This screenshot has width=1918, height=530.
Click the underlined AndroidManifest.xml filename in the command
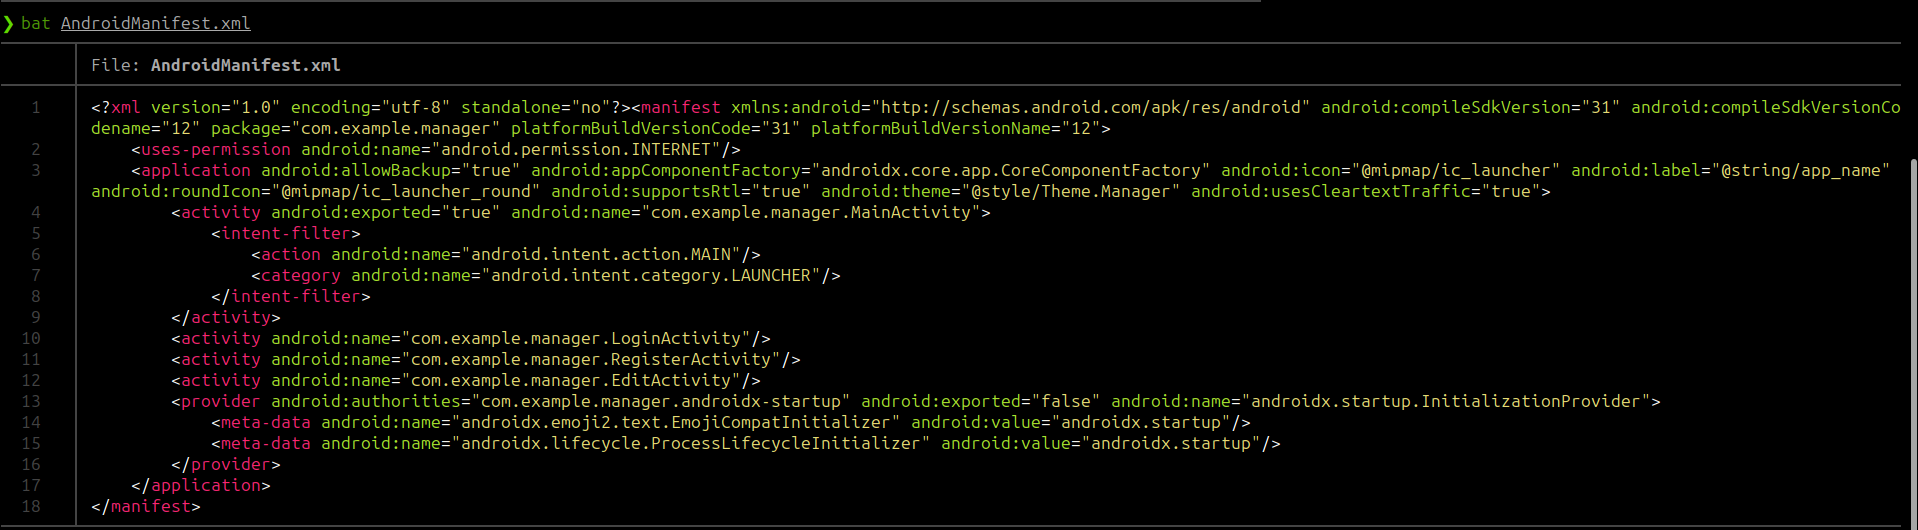click(155, 23)
